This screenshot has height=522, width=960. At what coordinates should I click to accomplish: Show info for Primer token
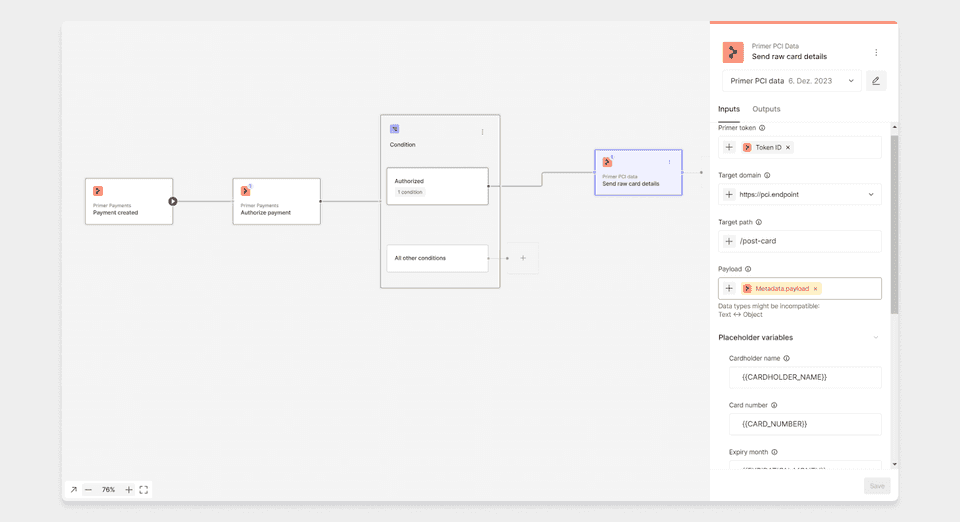point(762,128)
